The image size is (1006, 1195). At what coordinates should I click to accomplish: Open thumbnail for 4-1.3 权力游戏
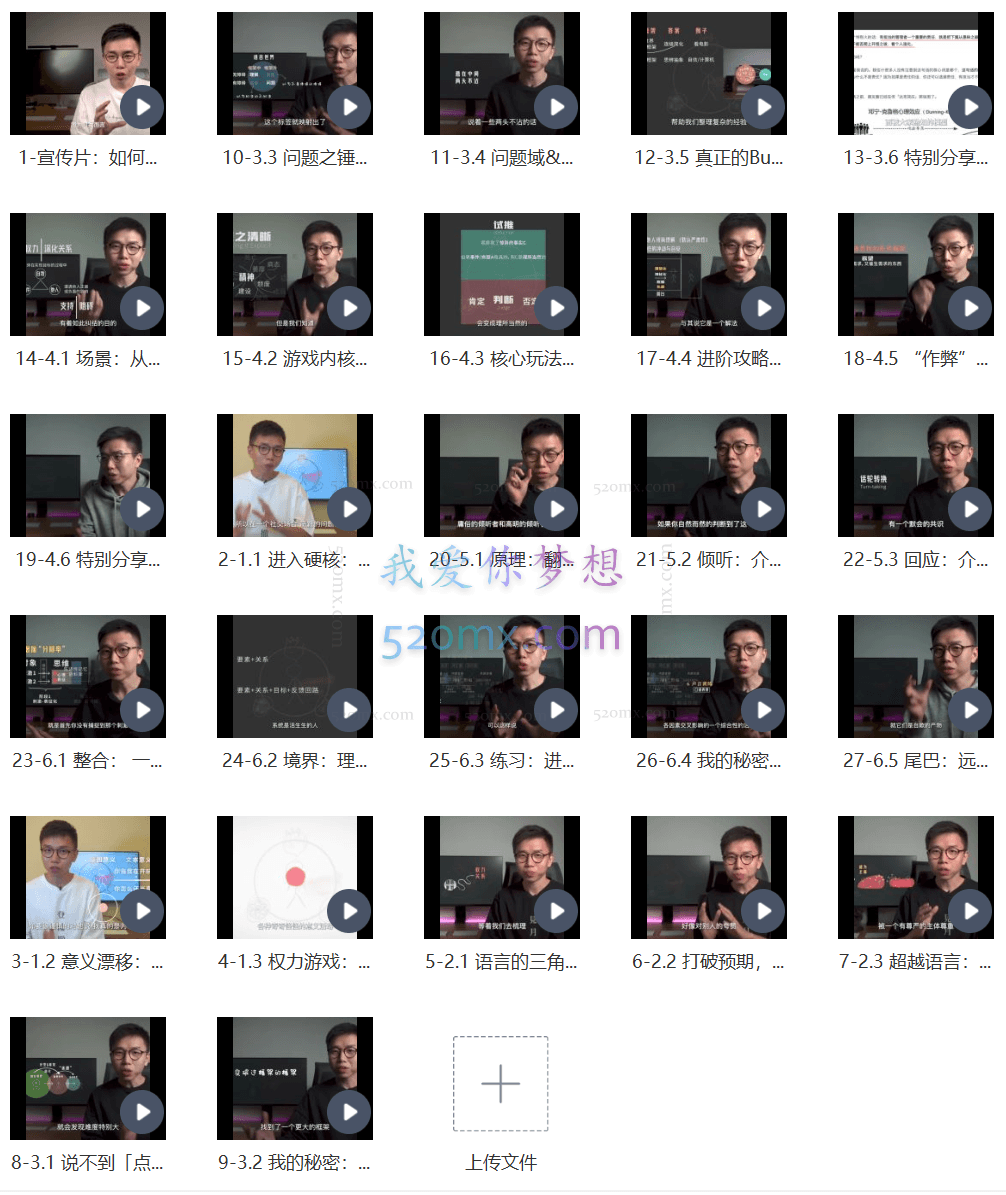tap(294, 877)
